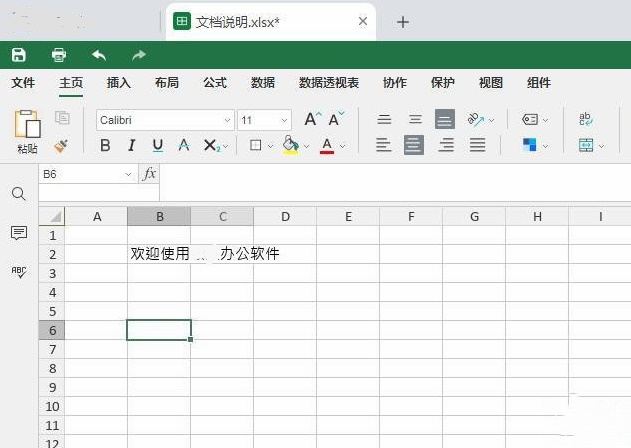Open the Comments panel icon
Image resolution: width=631 pixels, height=448 pixels.
click(x=19, y=233)
